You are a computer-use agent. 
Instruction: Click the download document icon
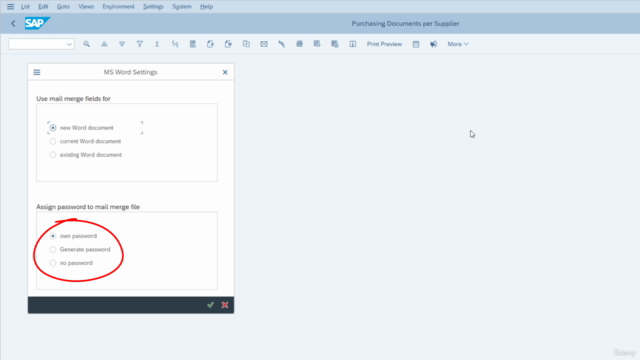click(x=246, y=44)
